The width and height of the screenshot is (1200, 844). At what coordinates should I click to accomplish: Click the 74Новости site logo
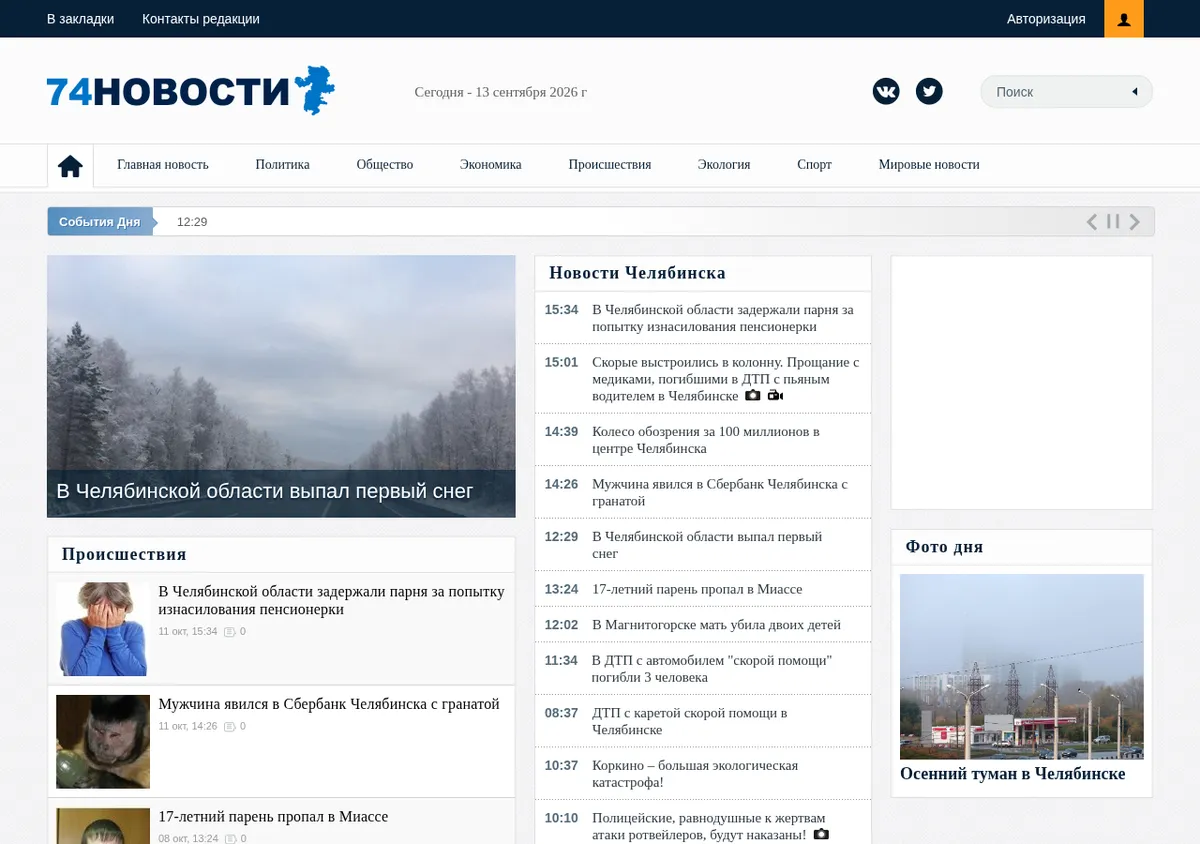click(x=191, y=91)
